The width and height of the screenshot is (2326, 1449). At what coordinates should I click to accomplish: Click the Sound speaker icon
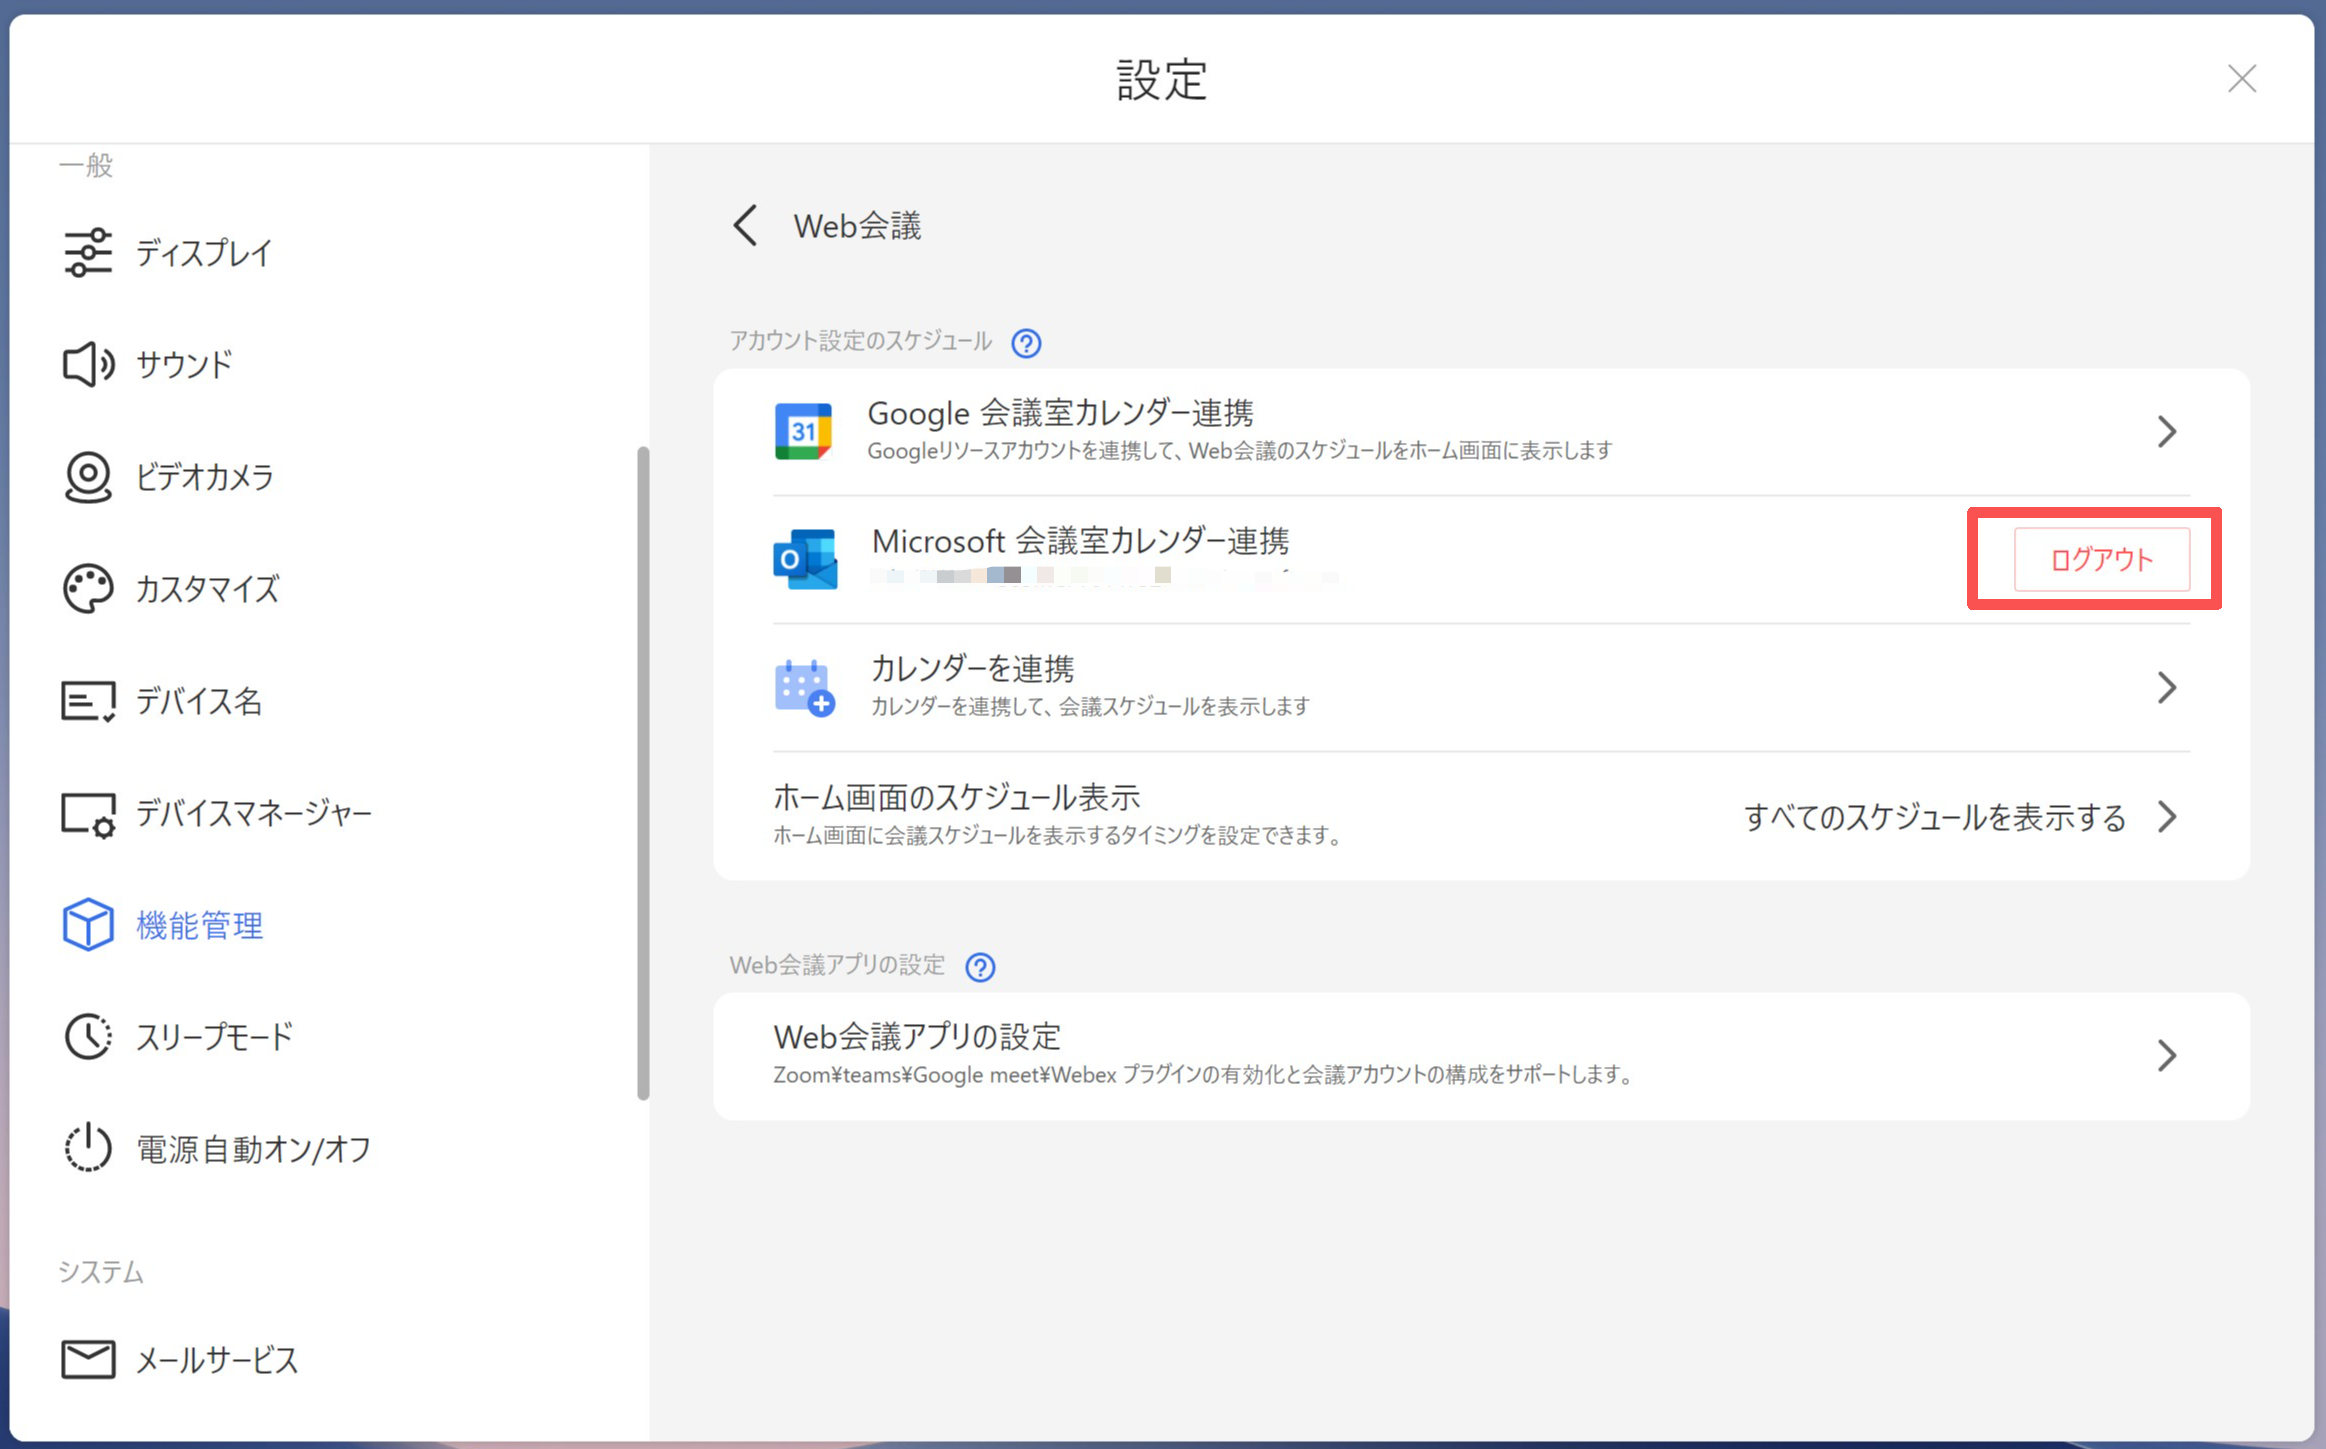coord(88,364)
